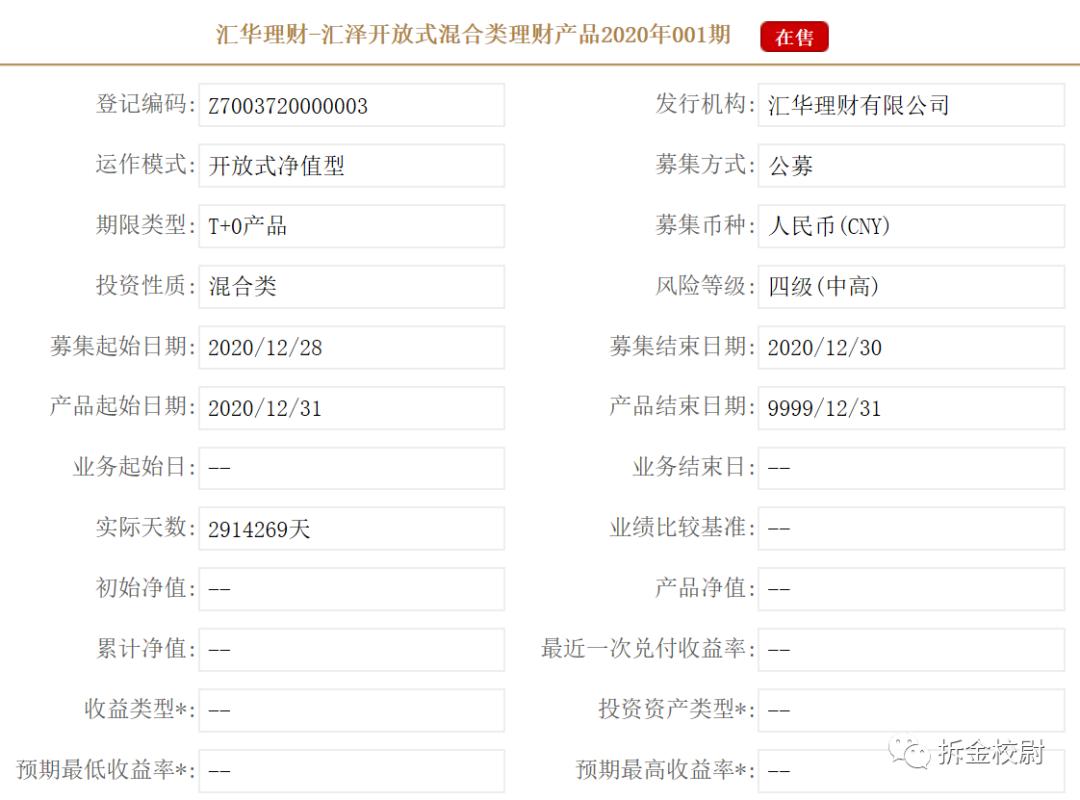Select the empty 初始净值 field

350,589
